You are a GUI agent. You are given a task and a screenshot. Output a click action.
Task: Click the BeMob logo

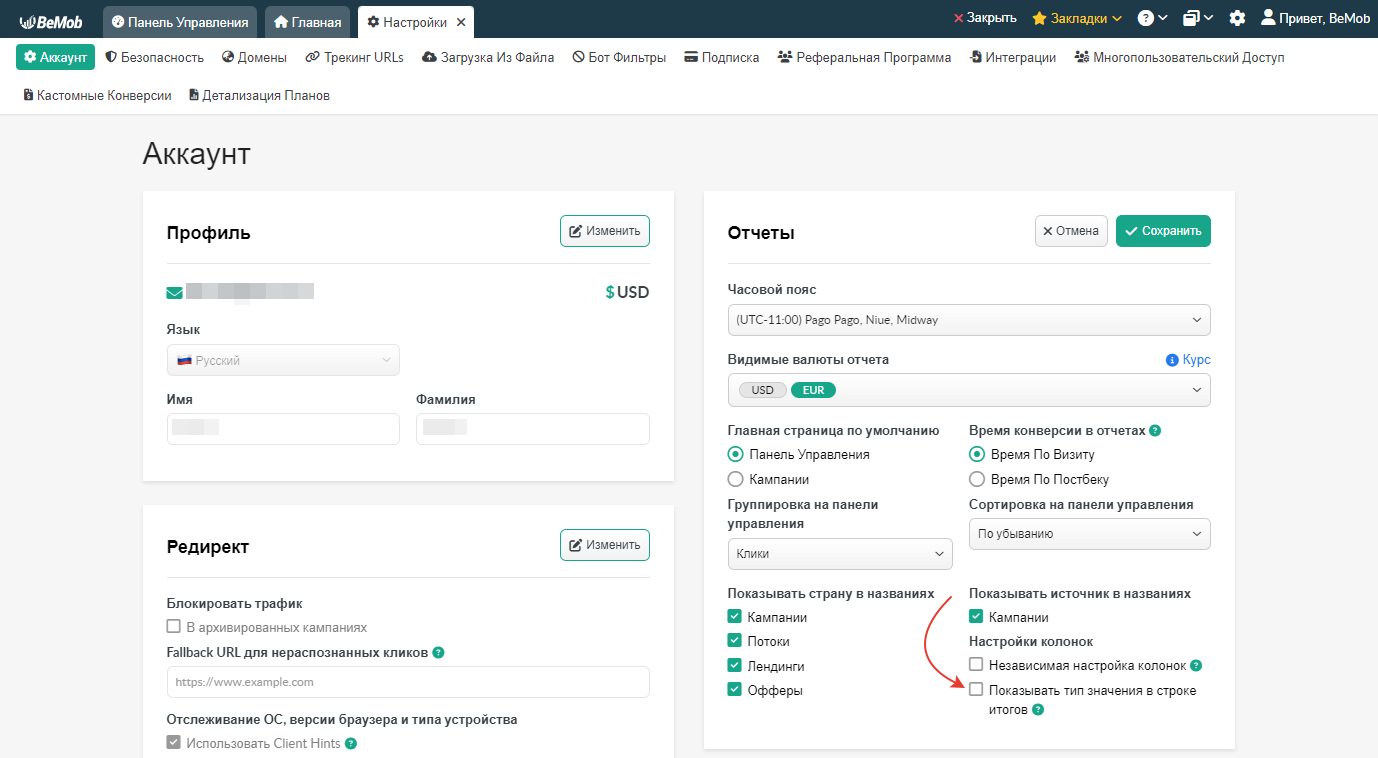[51, 21]
